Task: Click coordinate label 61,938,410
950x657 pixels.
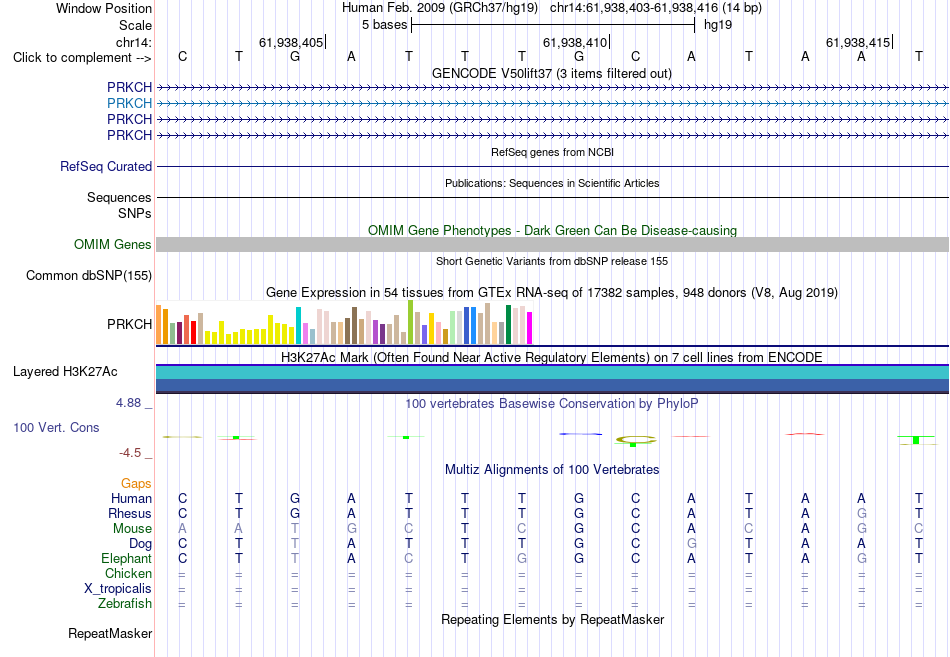Action: 574,42
